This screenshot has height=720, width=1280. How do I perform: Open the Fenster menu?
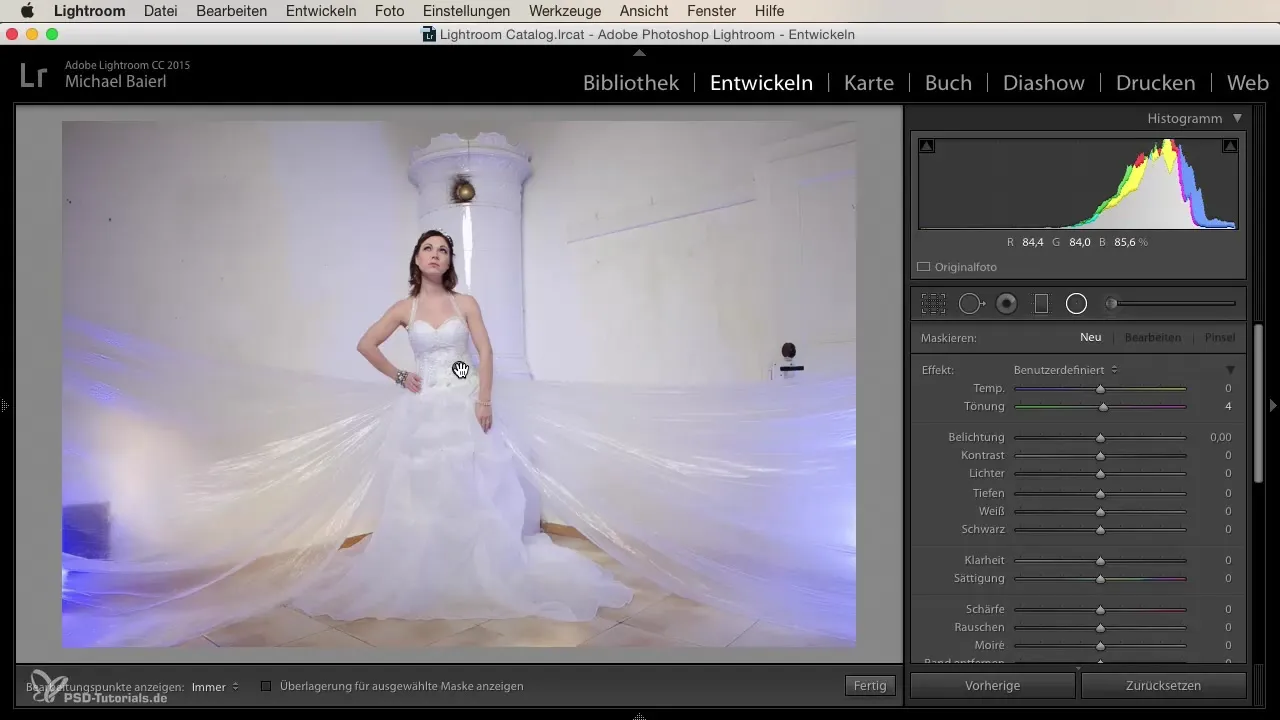pos(711,11)
